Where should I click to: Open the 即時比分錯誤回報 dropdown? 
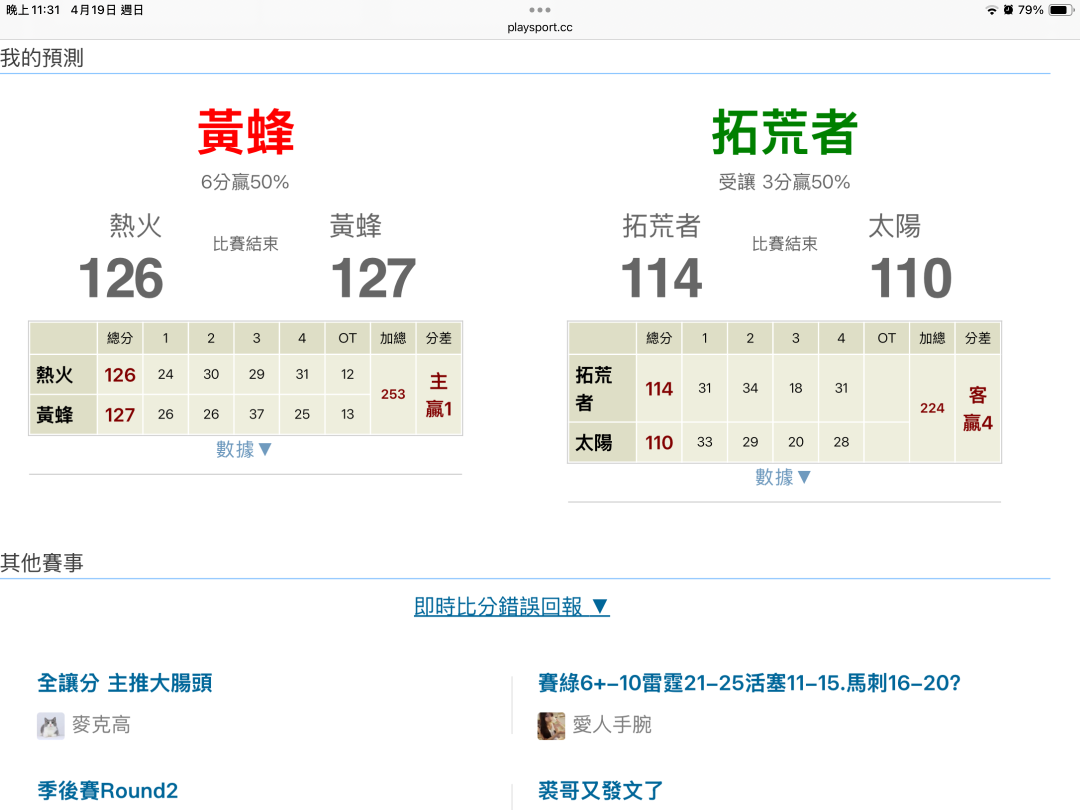click(512, 607)
